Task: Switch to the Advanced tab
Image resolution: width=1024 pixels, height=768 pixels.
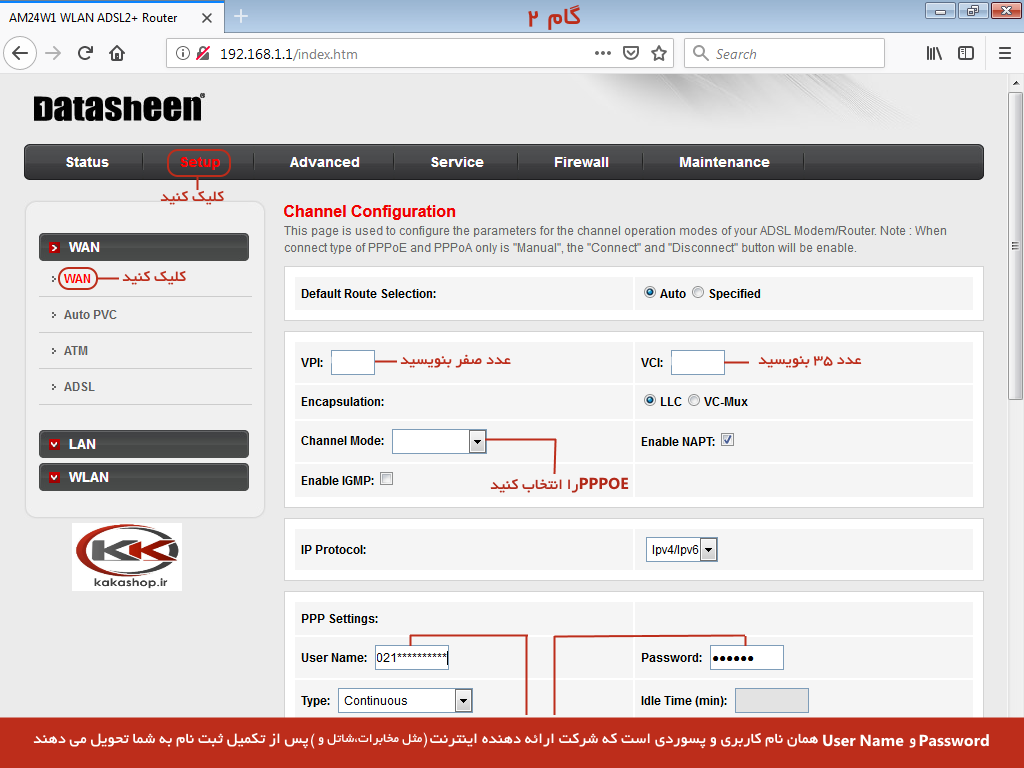Action: point(324,162)
